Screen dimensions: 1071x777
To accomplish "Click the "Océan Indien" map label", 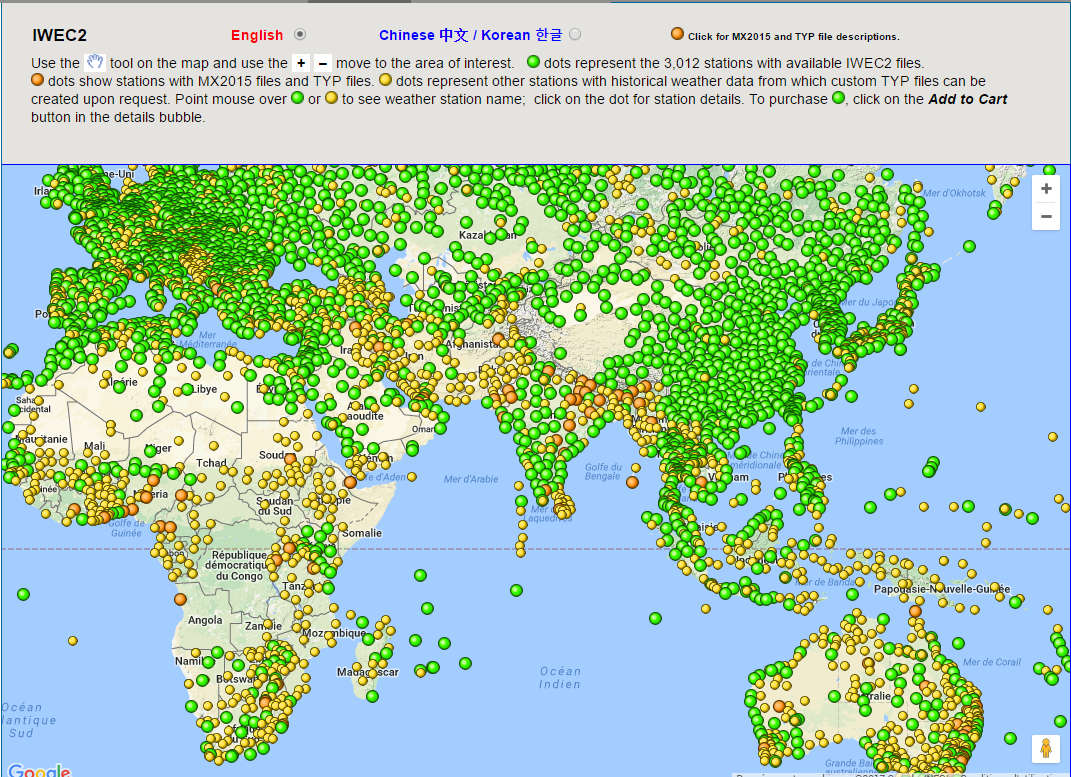I will tap(560, 677).
